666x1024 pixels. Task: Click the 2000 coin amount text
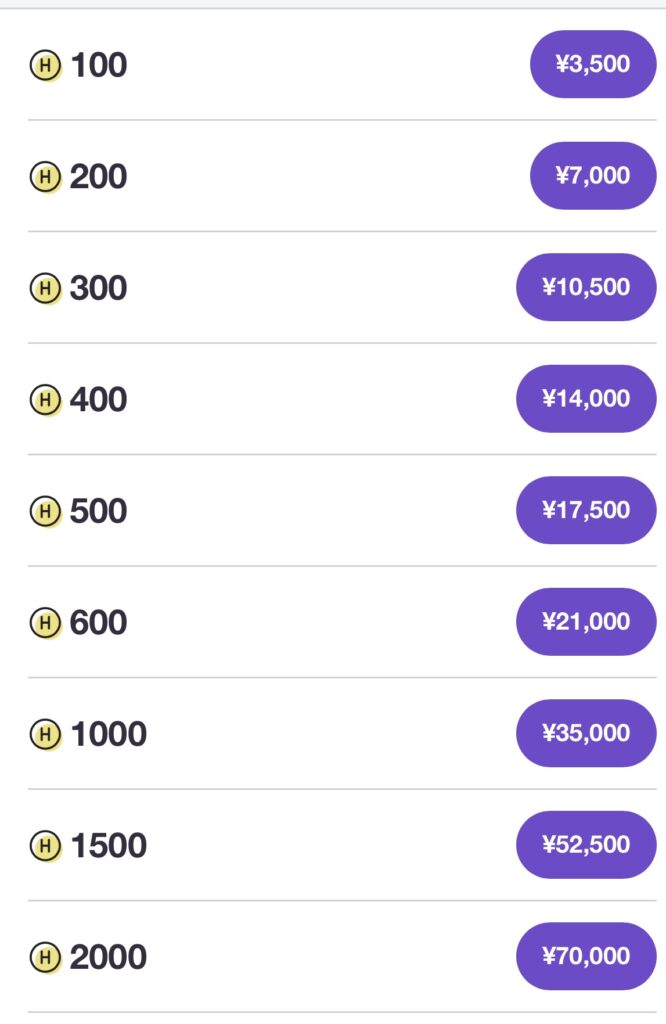[x=108, y=958]
